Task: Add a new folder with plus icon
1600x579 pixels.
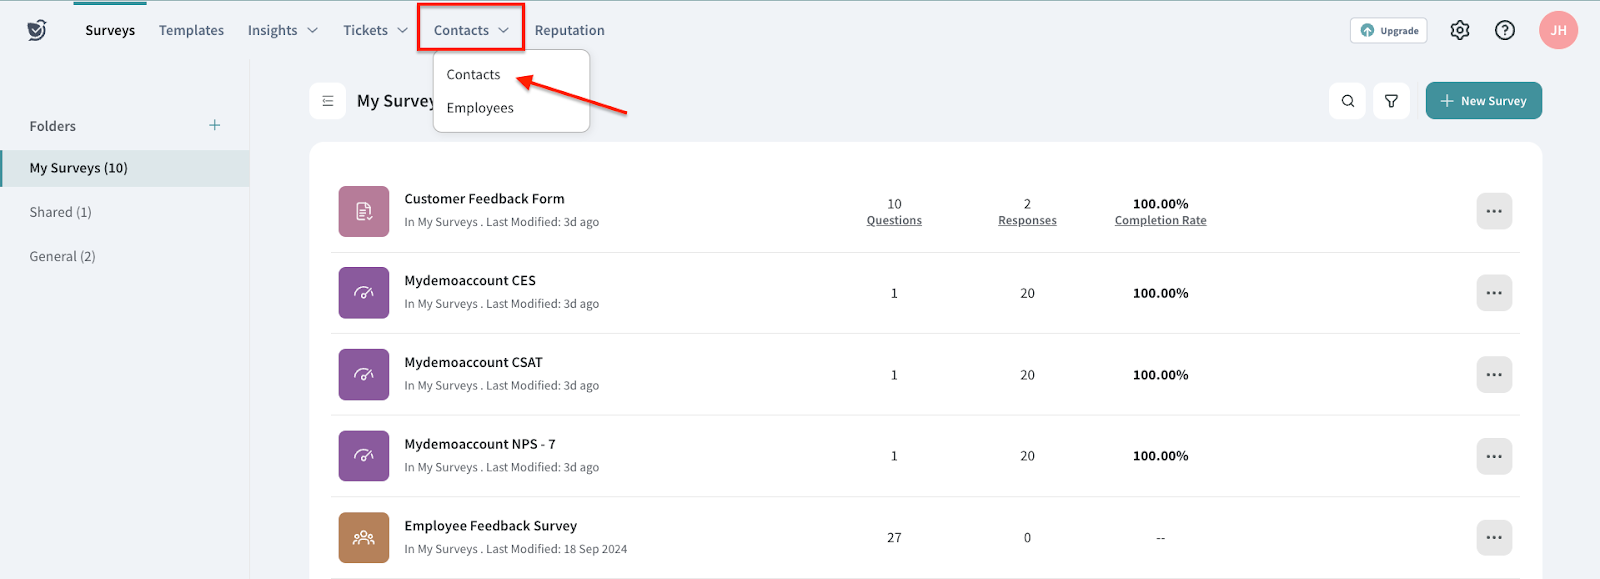Action: (214, 125)
